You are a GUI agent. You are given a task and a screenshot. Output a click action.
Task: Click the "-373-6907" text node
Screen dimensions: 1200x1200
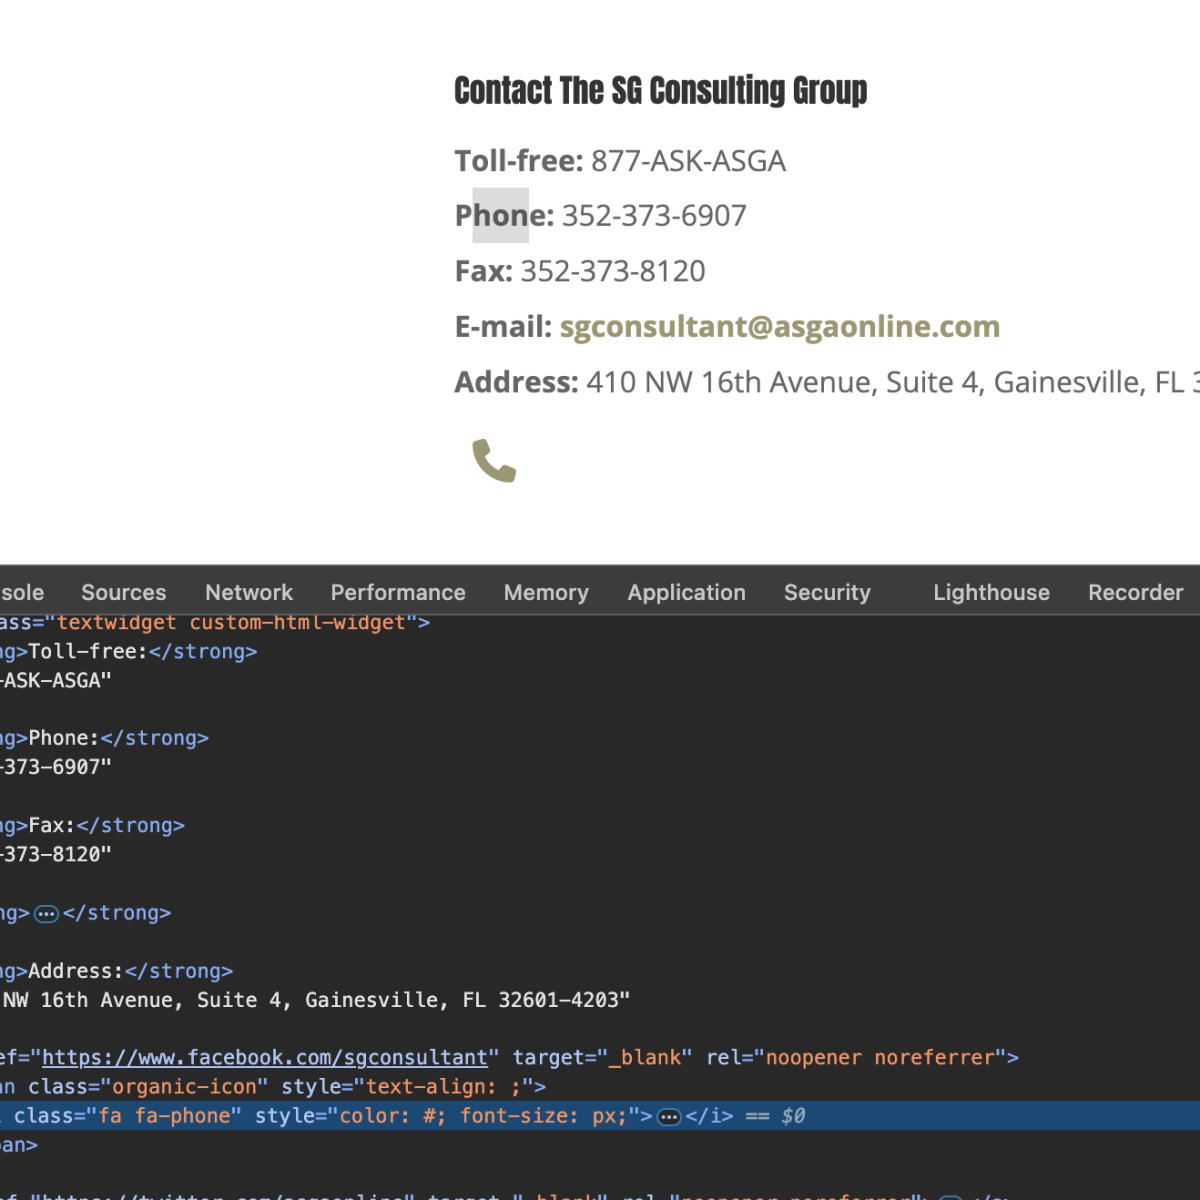point(55,767)
